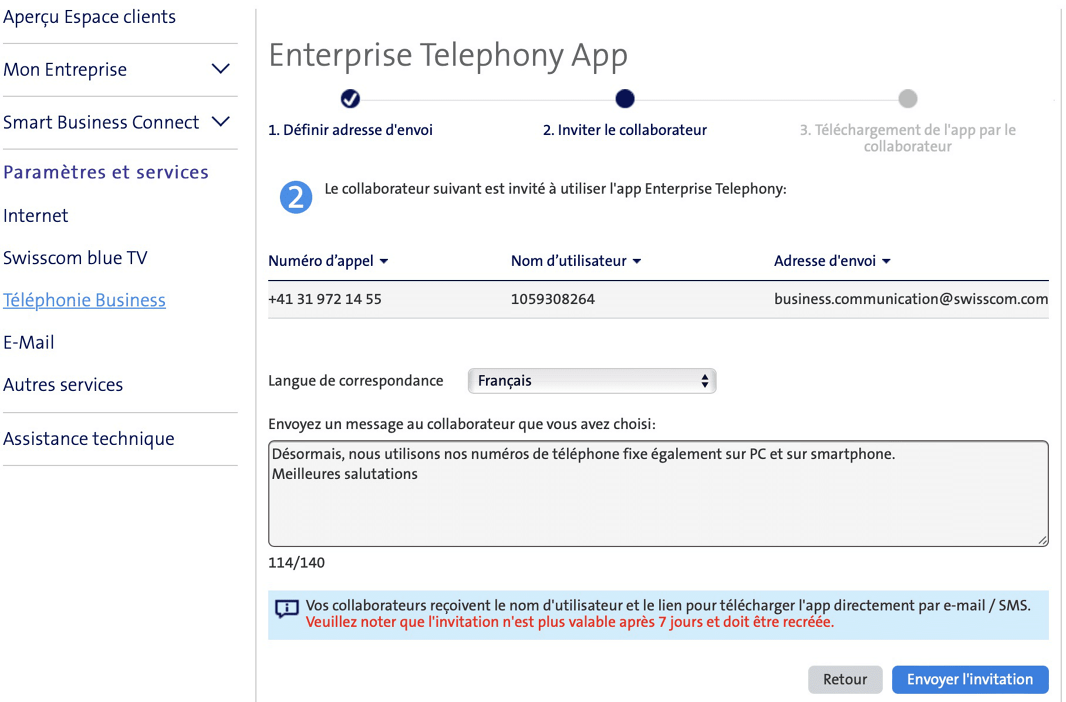Screen dimensions: 1066x702
Task: Open Swisscom blue TV settings
Action: pos(75,258)
